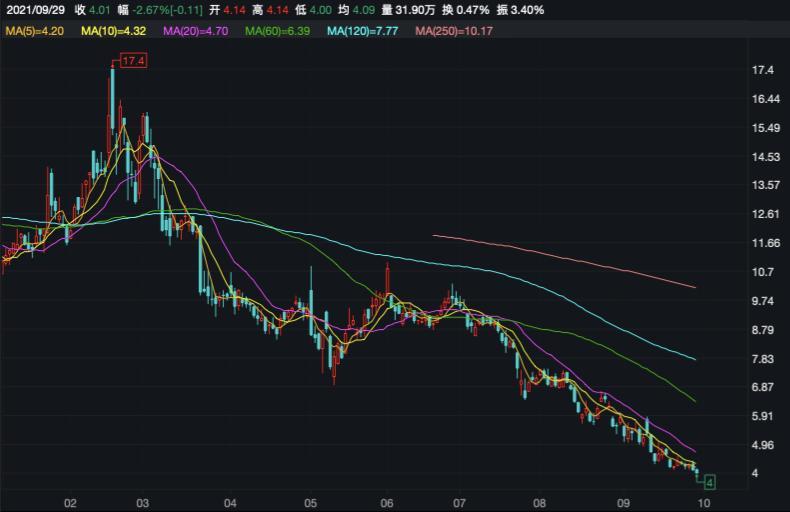790x512 pixels.
Task: Click the green 4 low price marker
Action: click(x=708, y=483)
